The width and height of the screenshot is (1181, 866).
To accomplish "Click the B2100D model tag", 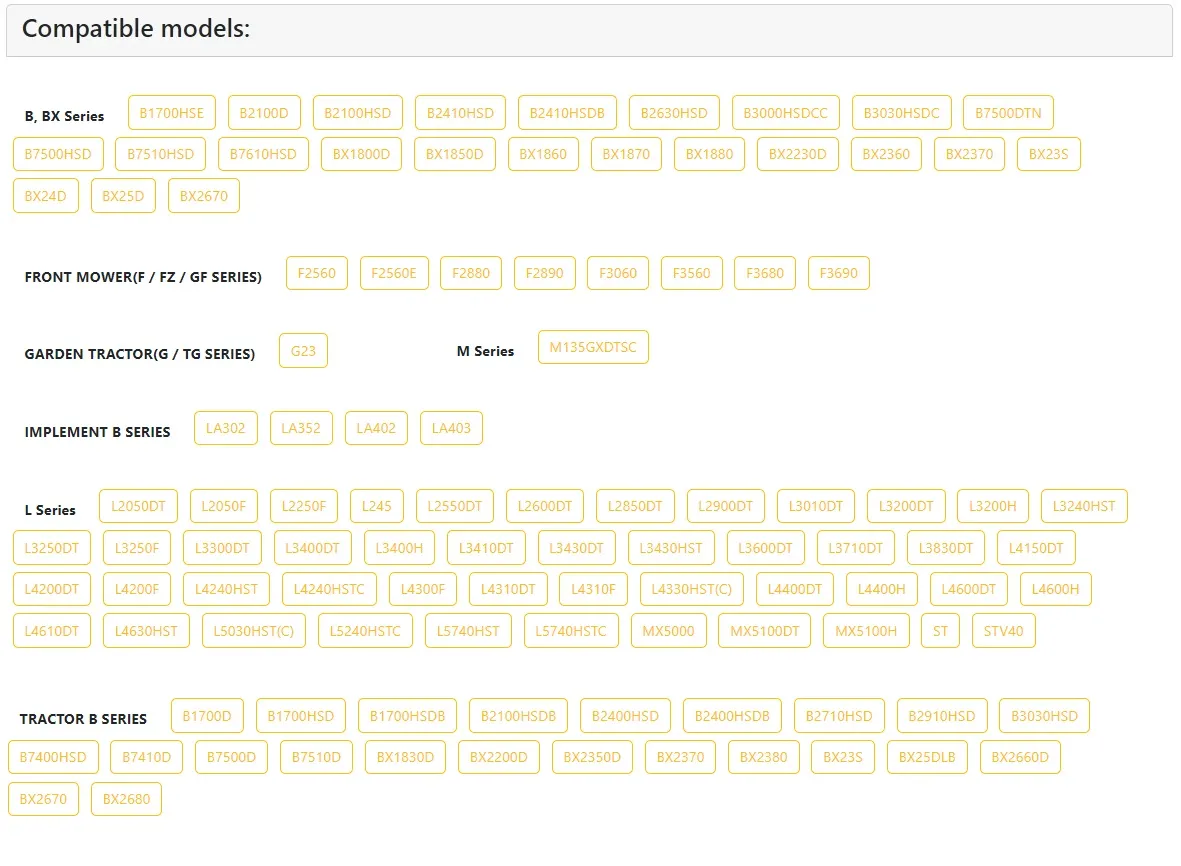I will click(x=264, y=113).
